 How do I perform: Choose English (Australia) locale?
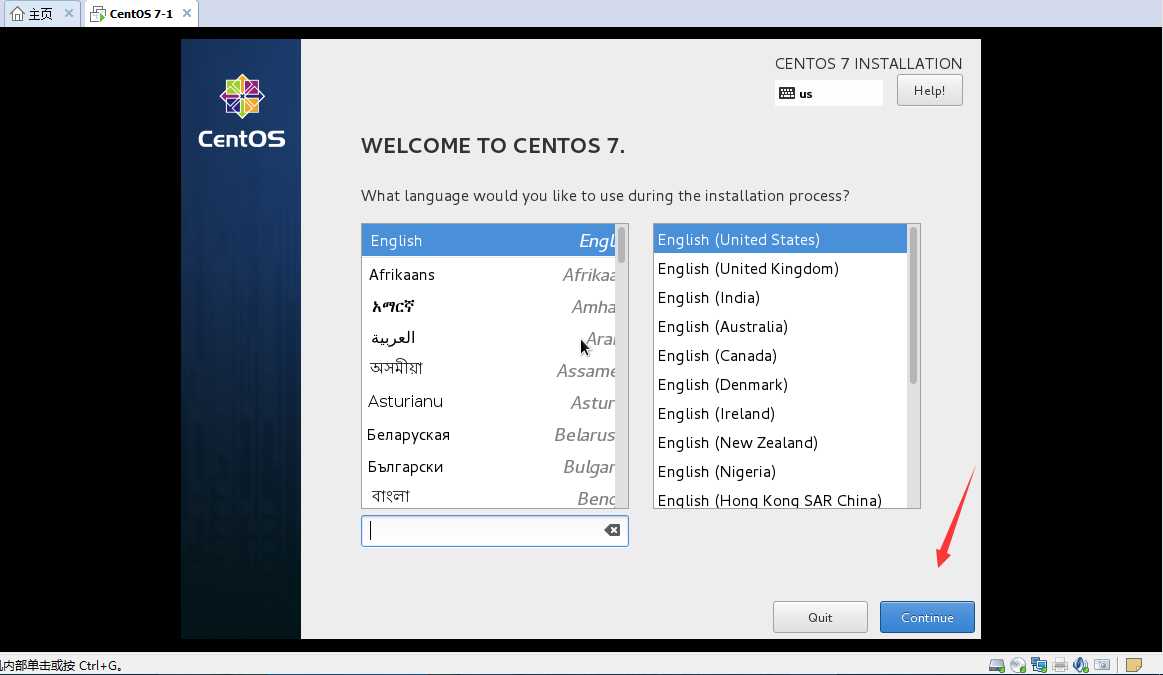coord(780,326)
